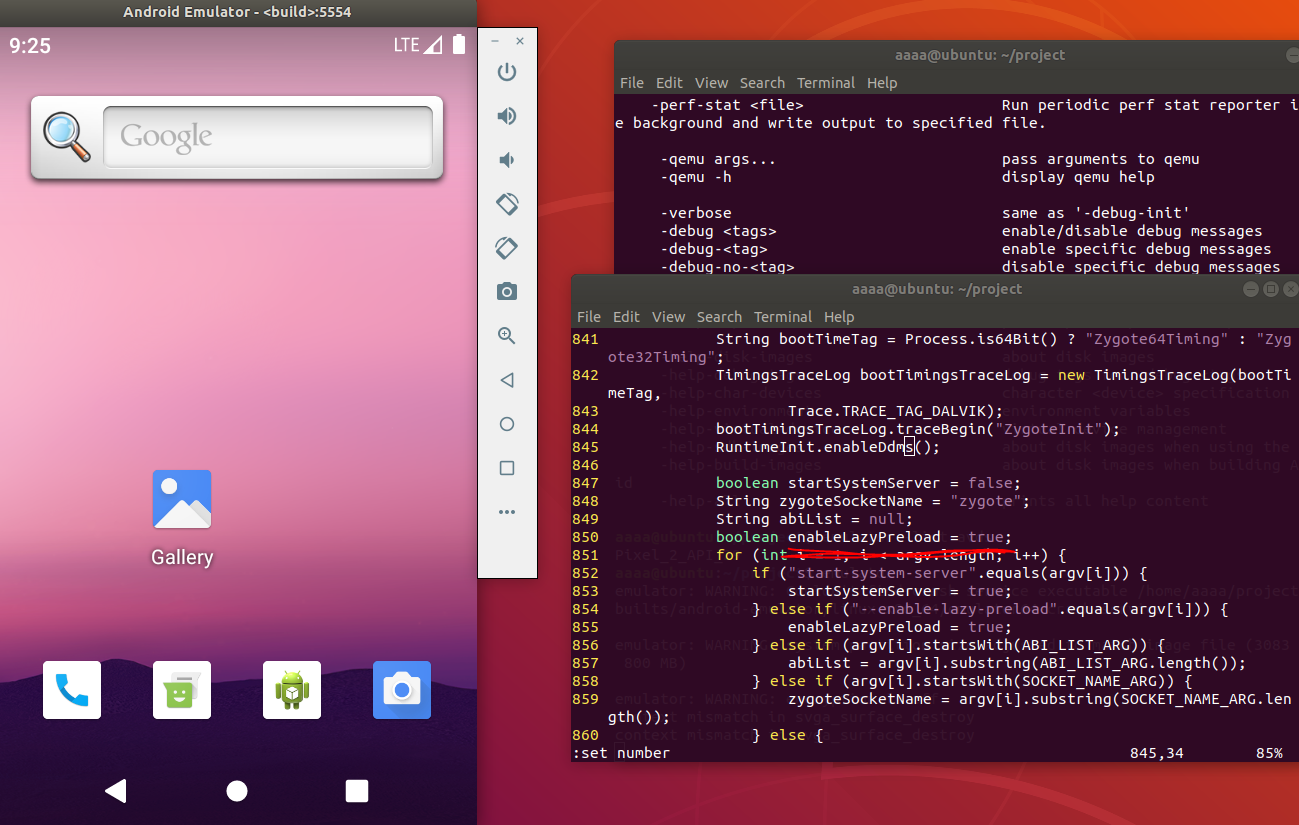Rotate emulator right using second rotate icon
This screenshot has width=1299, height=825.
click(507, 247)
